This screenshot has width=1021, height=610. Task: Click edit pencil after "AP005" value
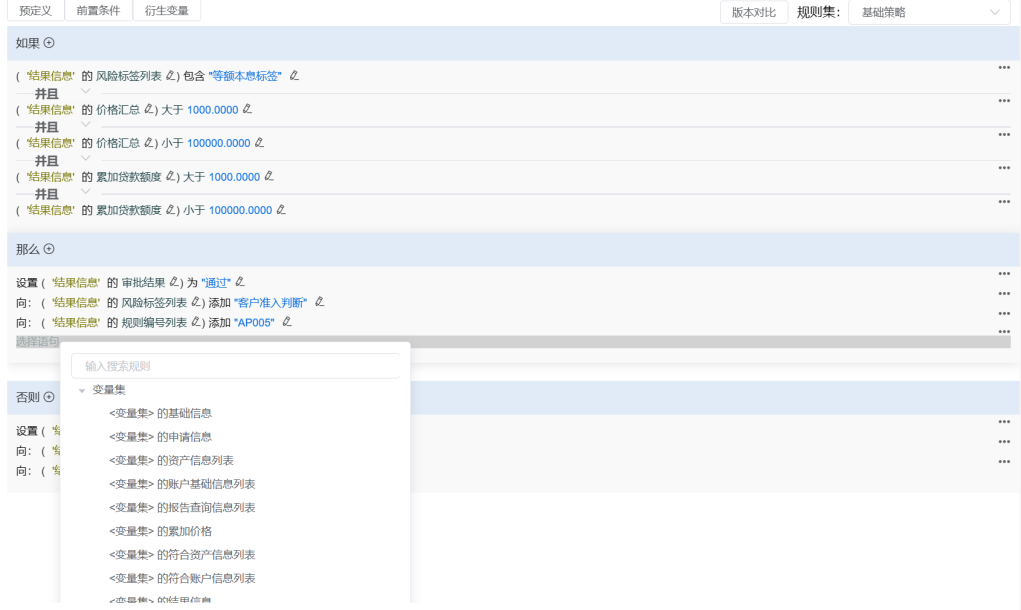(287, 322)
